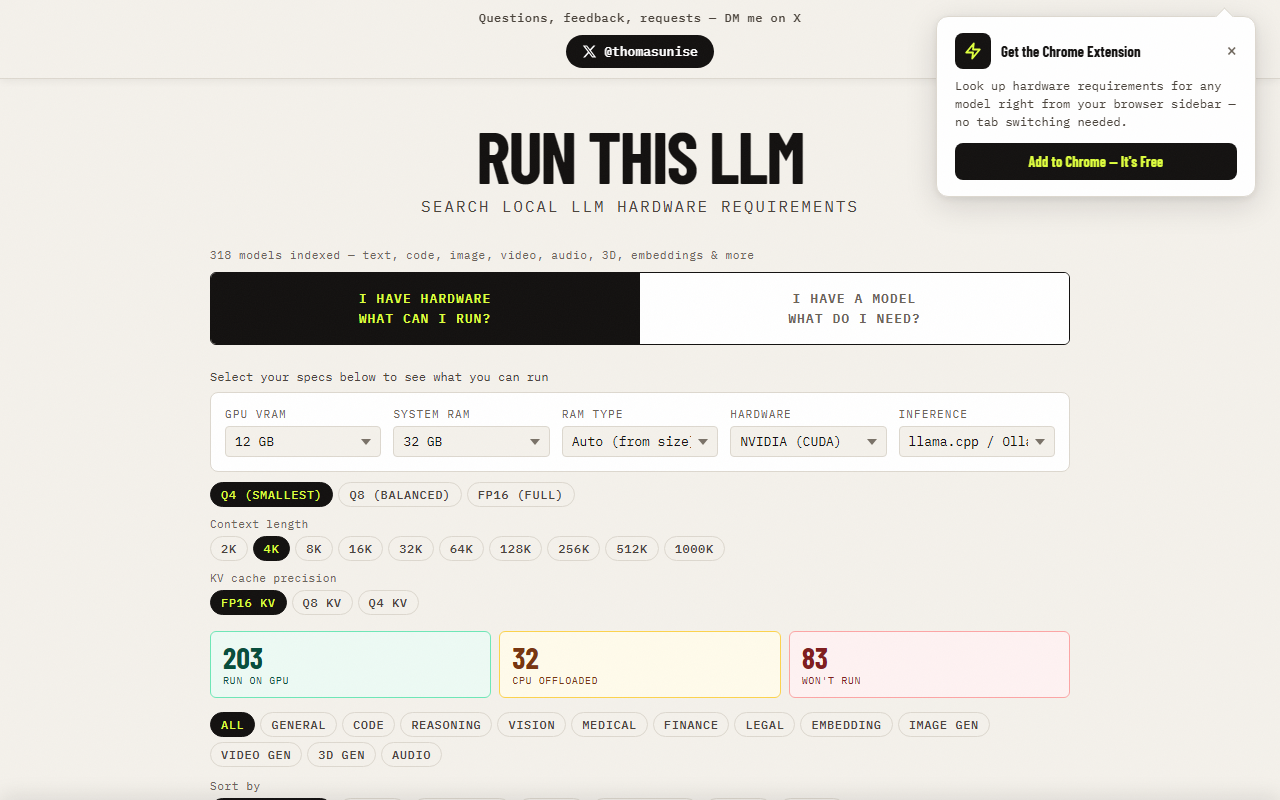Screen dimensions: 1280x800
Task: Filter models by Code category
Action: coord(369,725)
